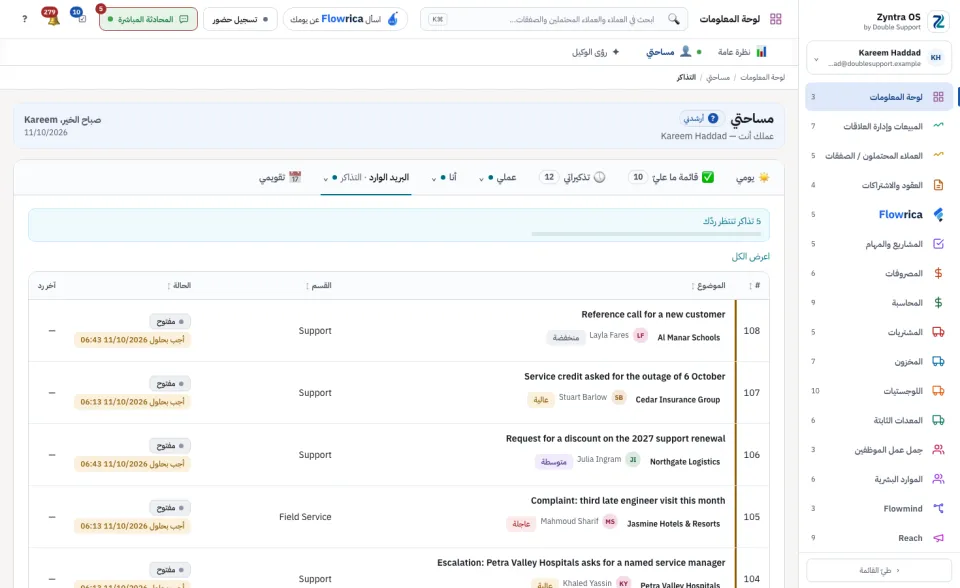Viewport: 960px width, 588px height.
Task: Click مساحتي breadcrumb link
Action: pyautogui.click(x=718, y=77)
